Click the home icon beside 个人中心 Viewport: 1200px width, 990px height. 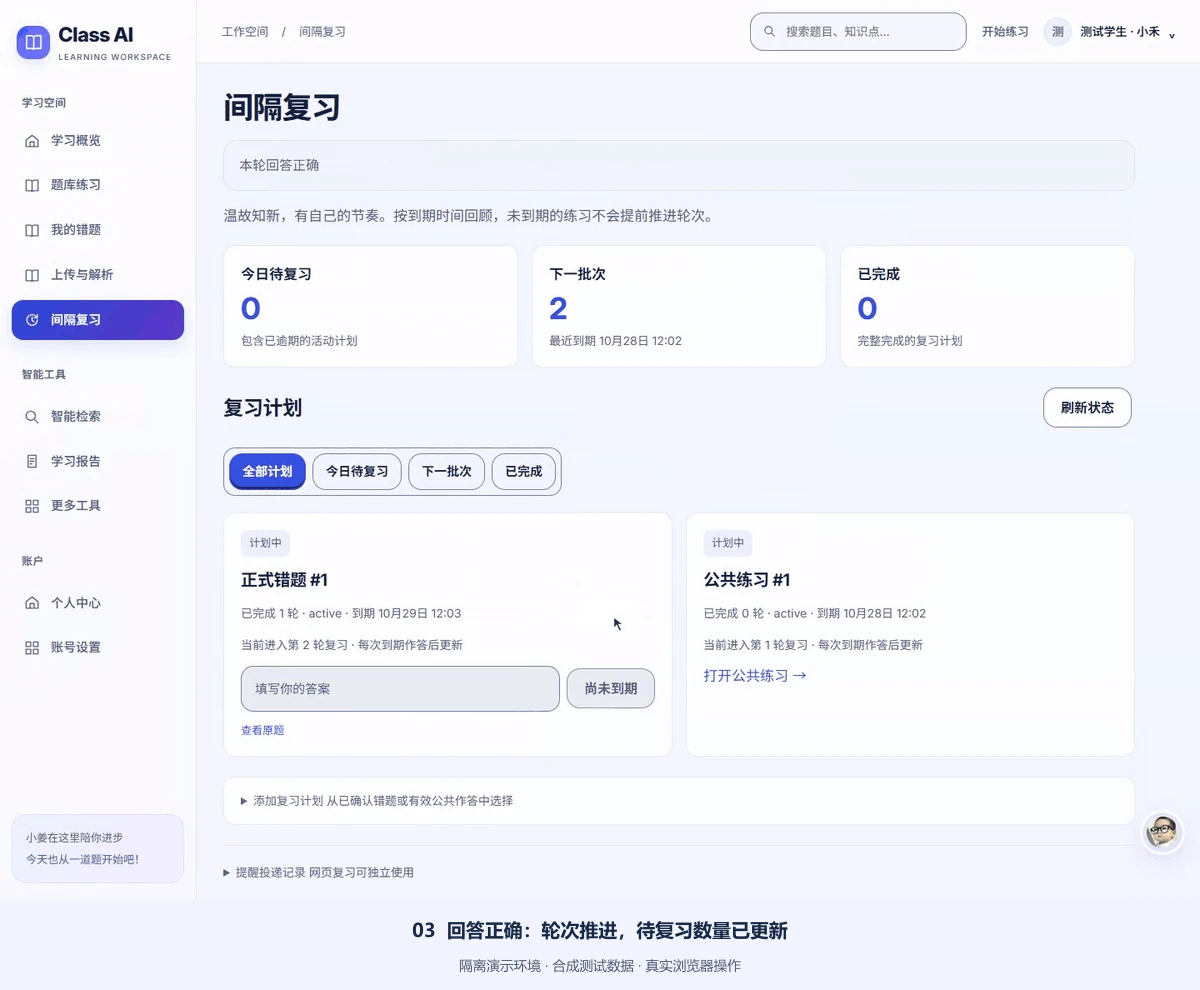(32, 603)
